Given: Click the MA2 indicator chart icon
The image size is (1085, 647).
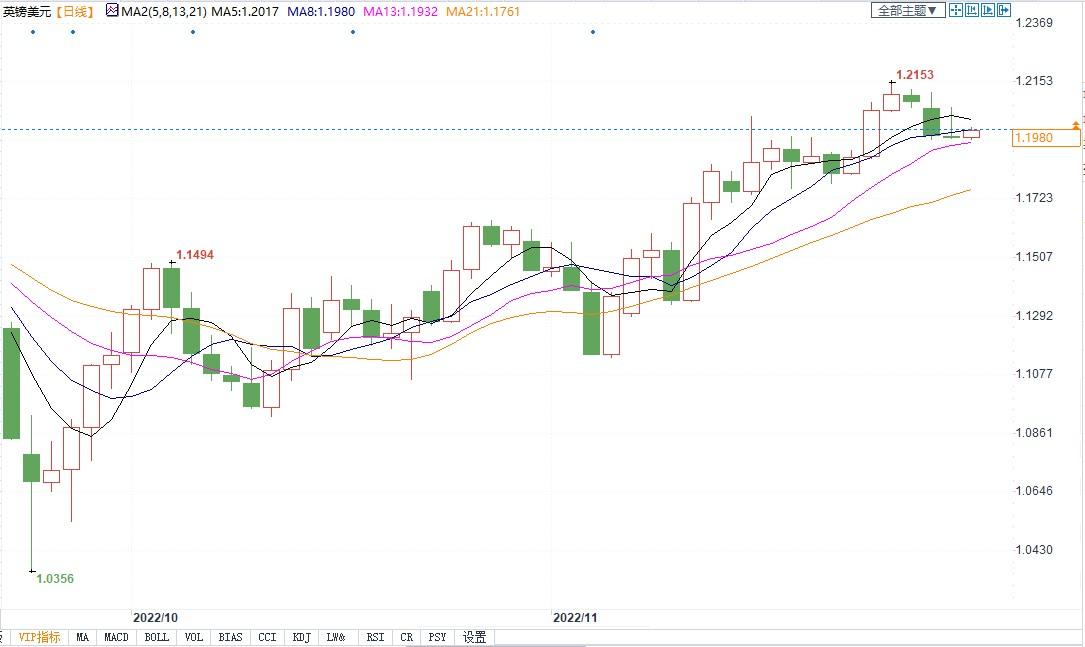Looking at the screenshot, I should 112,11.
